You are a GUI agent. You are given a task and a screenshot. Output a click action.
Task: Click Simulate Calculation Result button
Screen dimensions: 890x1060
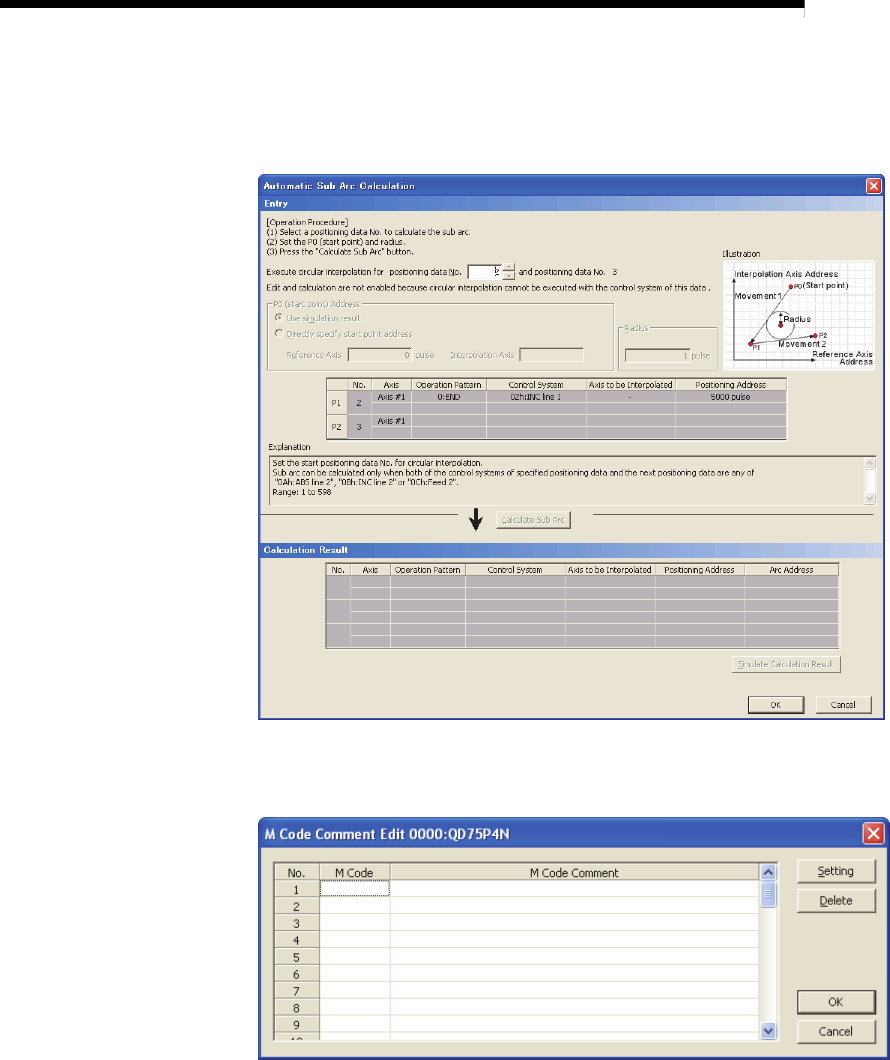pos(786,664)
